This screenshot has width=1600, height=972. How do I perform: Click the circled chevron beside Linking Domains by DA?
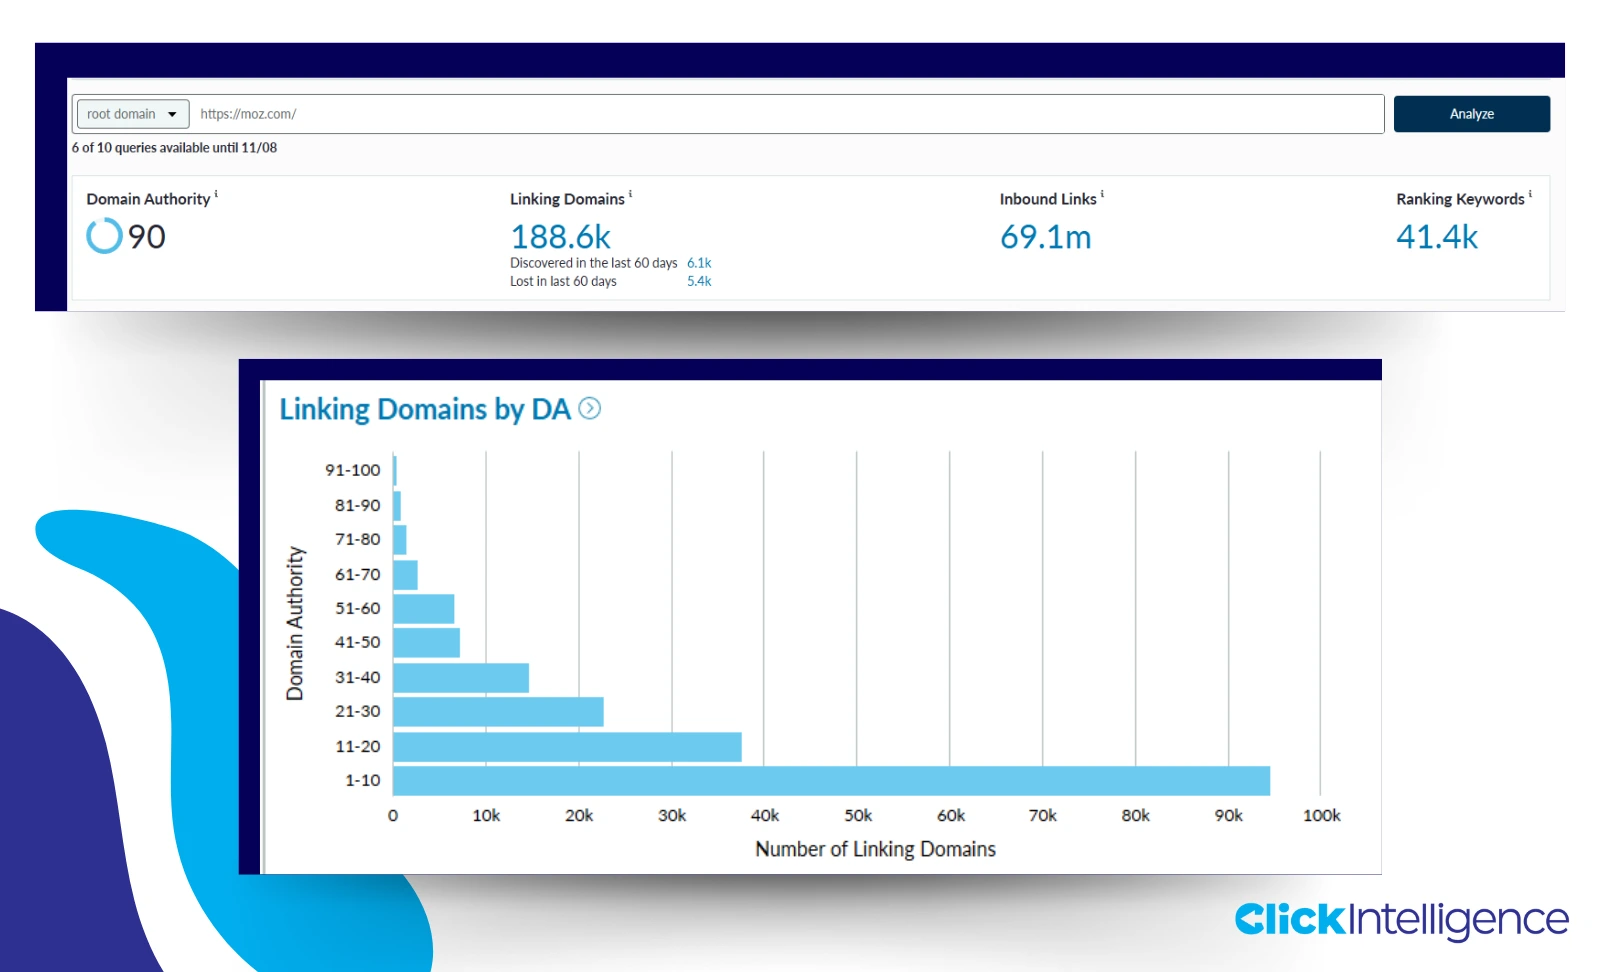click(590, 409)
